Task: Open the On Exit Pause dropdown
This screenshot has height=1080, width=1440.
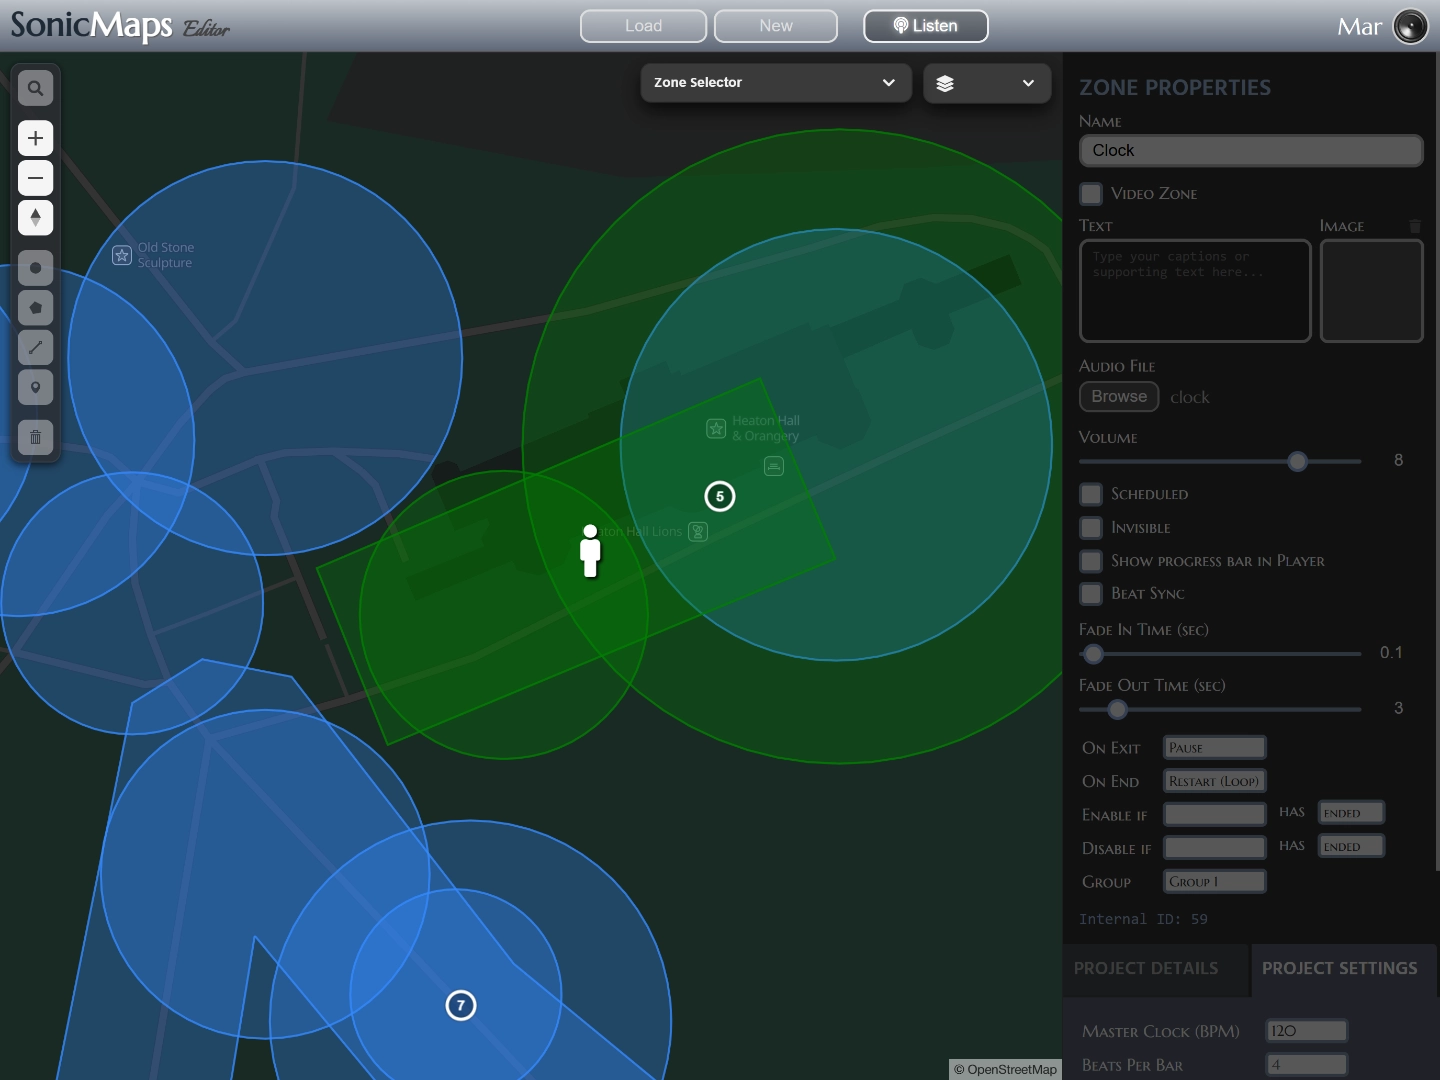Action: pyautogui.click(x=1215, y=748)
